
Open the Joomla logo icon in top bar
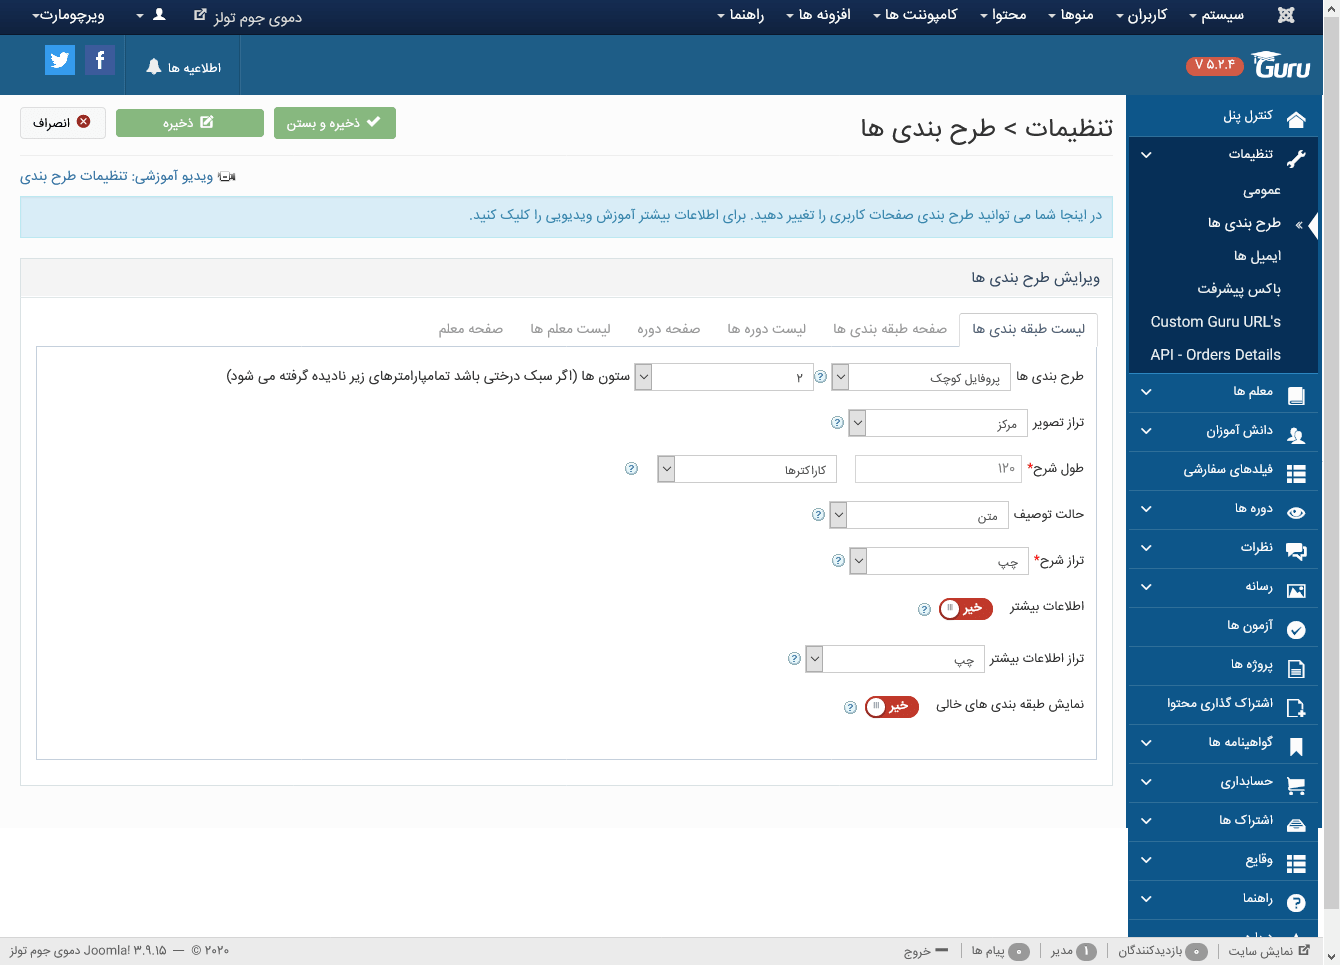click(x=1286, y=15)
